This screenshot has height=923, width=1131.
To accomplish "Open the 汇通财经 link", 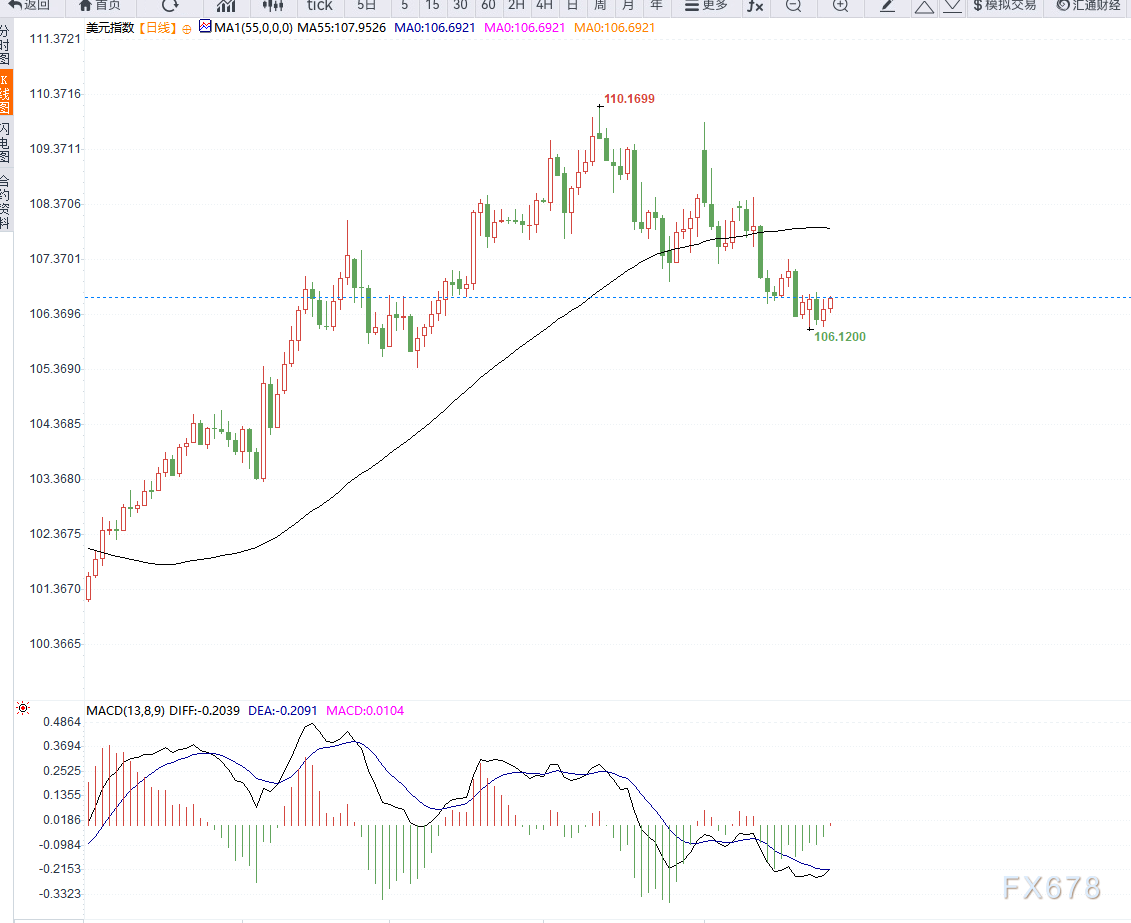I will tap(1089, 6).
